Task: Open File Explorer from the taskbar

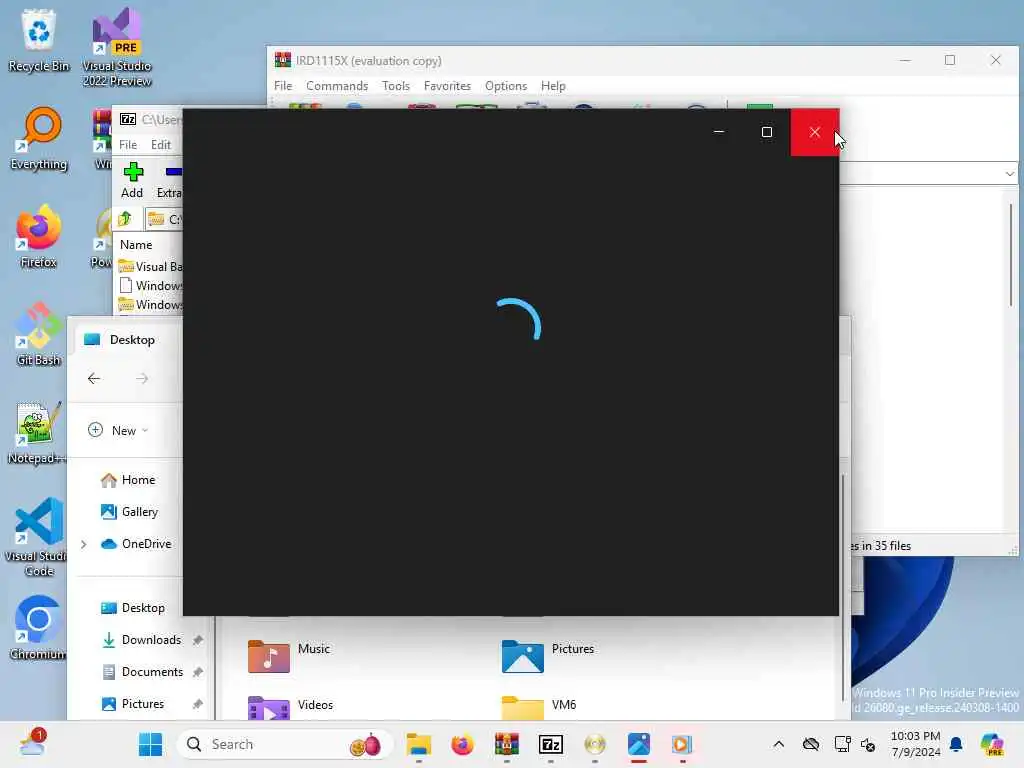Action: [x=419, y=744]
